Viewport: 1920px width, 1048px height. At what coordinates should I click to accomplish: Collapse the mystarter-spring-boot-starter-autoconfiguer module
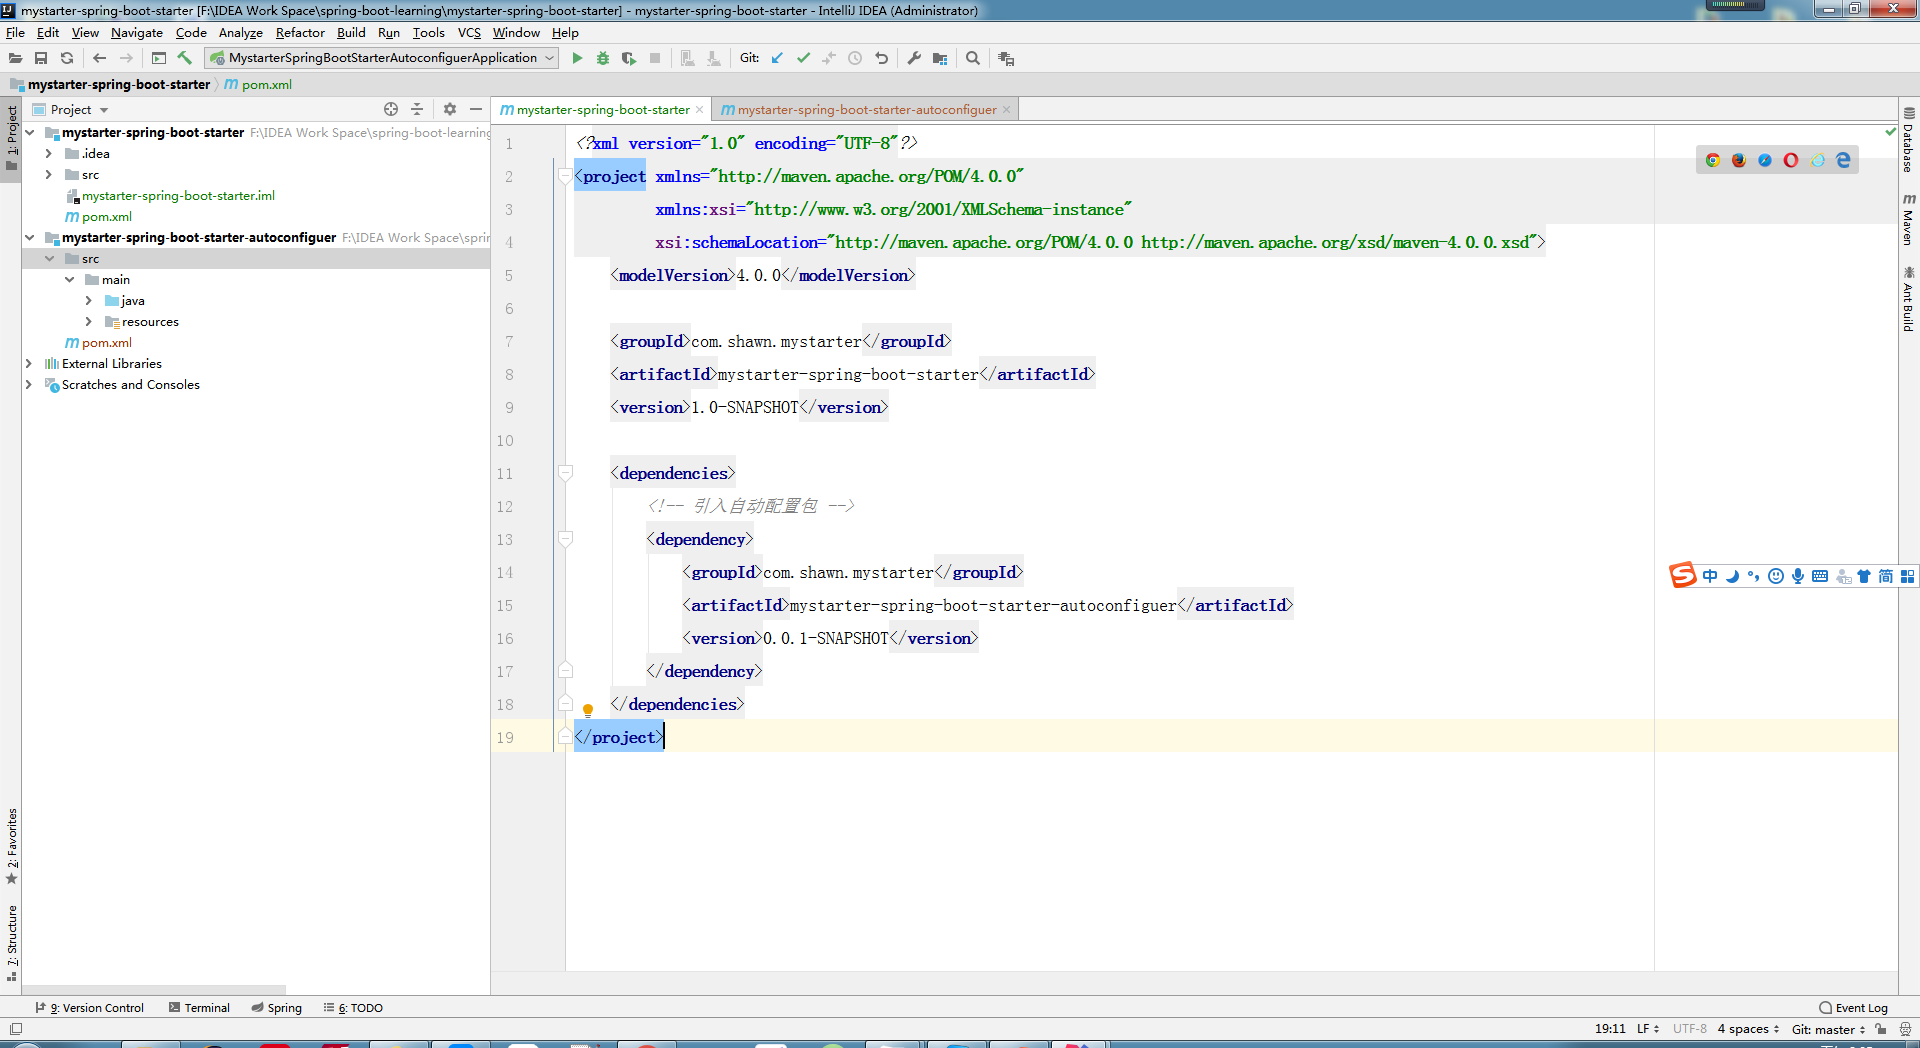[29, 238]
